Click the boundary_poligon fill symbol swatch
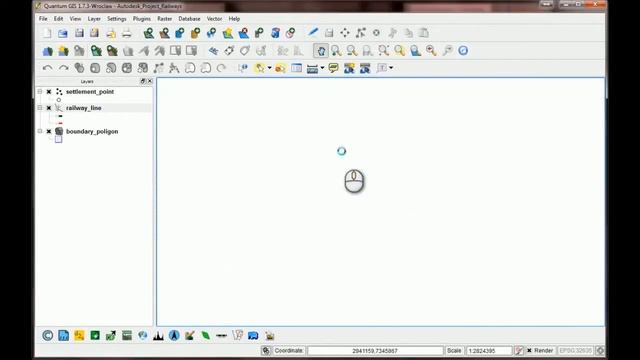Screen dimensions: 640x360 [x=58, y=140]
